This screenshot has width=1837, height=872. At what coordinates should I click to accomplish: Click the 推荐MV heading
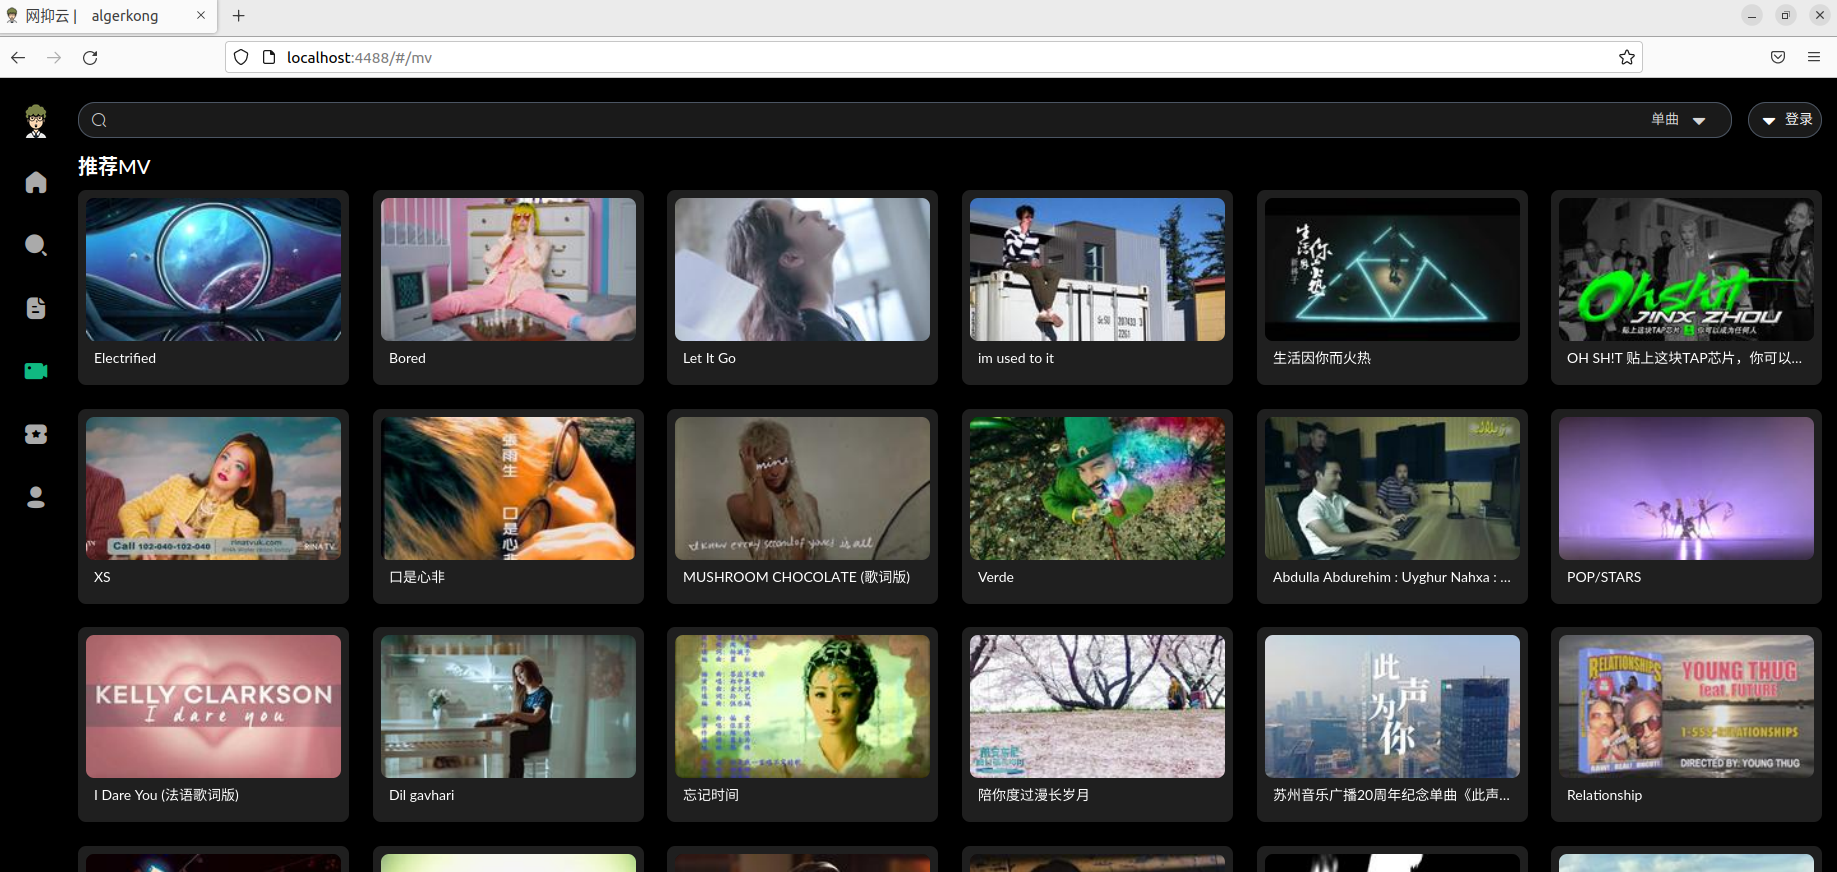click(114, 166)
